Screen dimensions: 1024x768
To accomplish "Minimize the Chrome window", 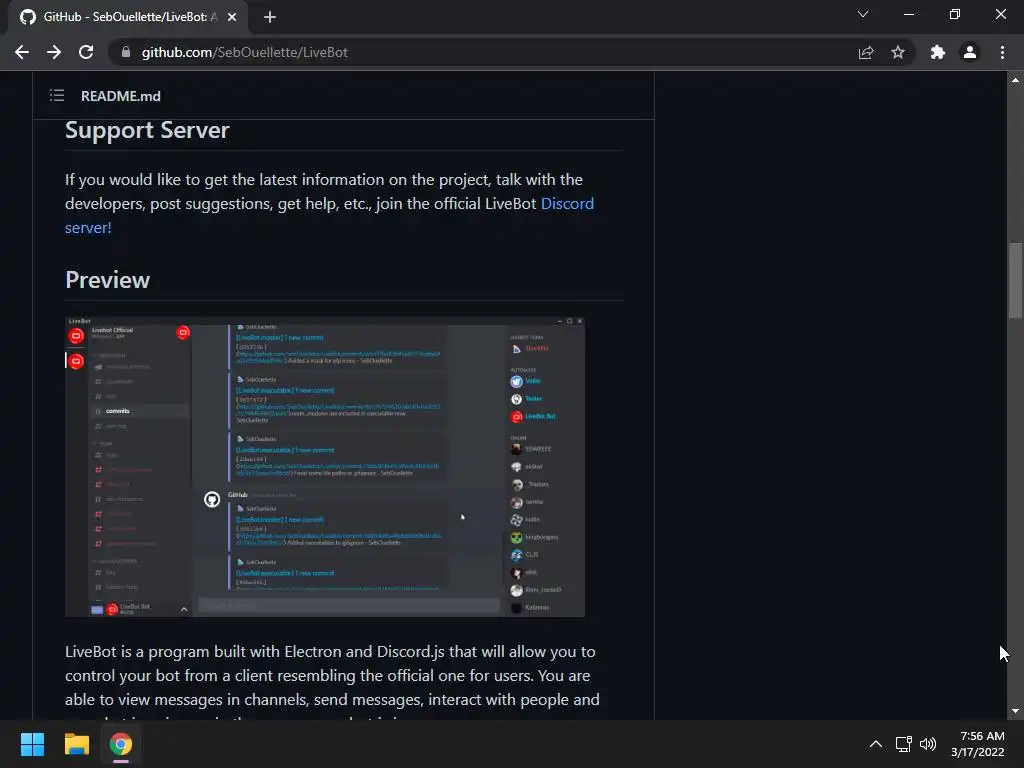I will 908,14.
